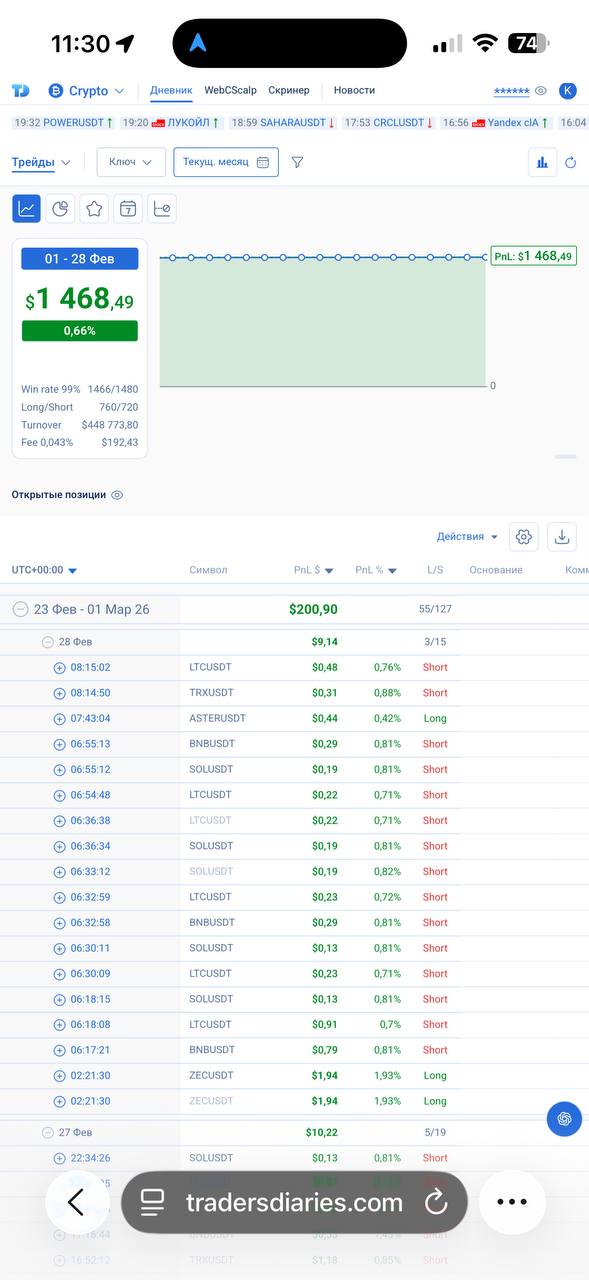
Task: Click the refresh icon beside bar chart
Action: 571,162
